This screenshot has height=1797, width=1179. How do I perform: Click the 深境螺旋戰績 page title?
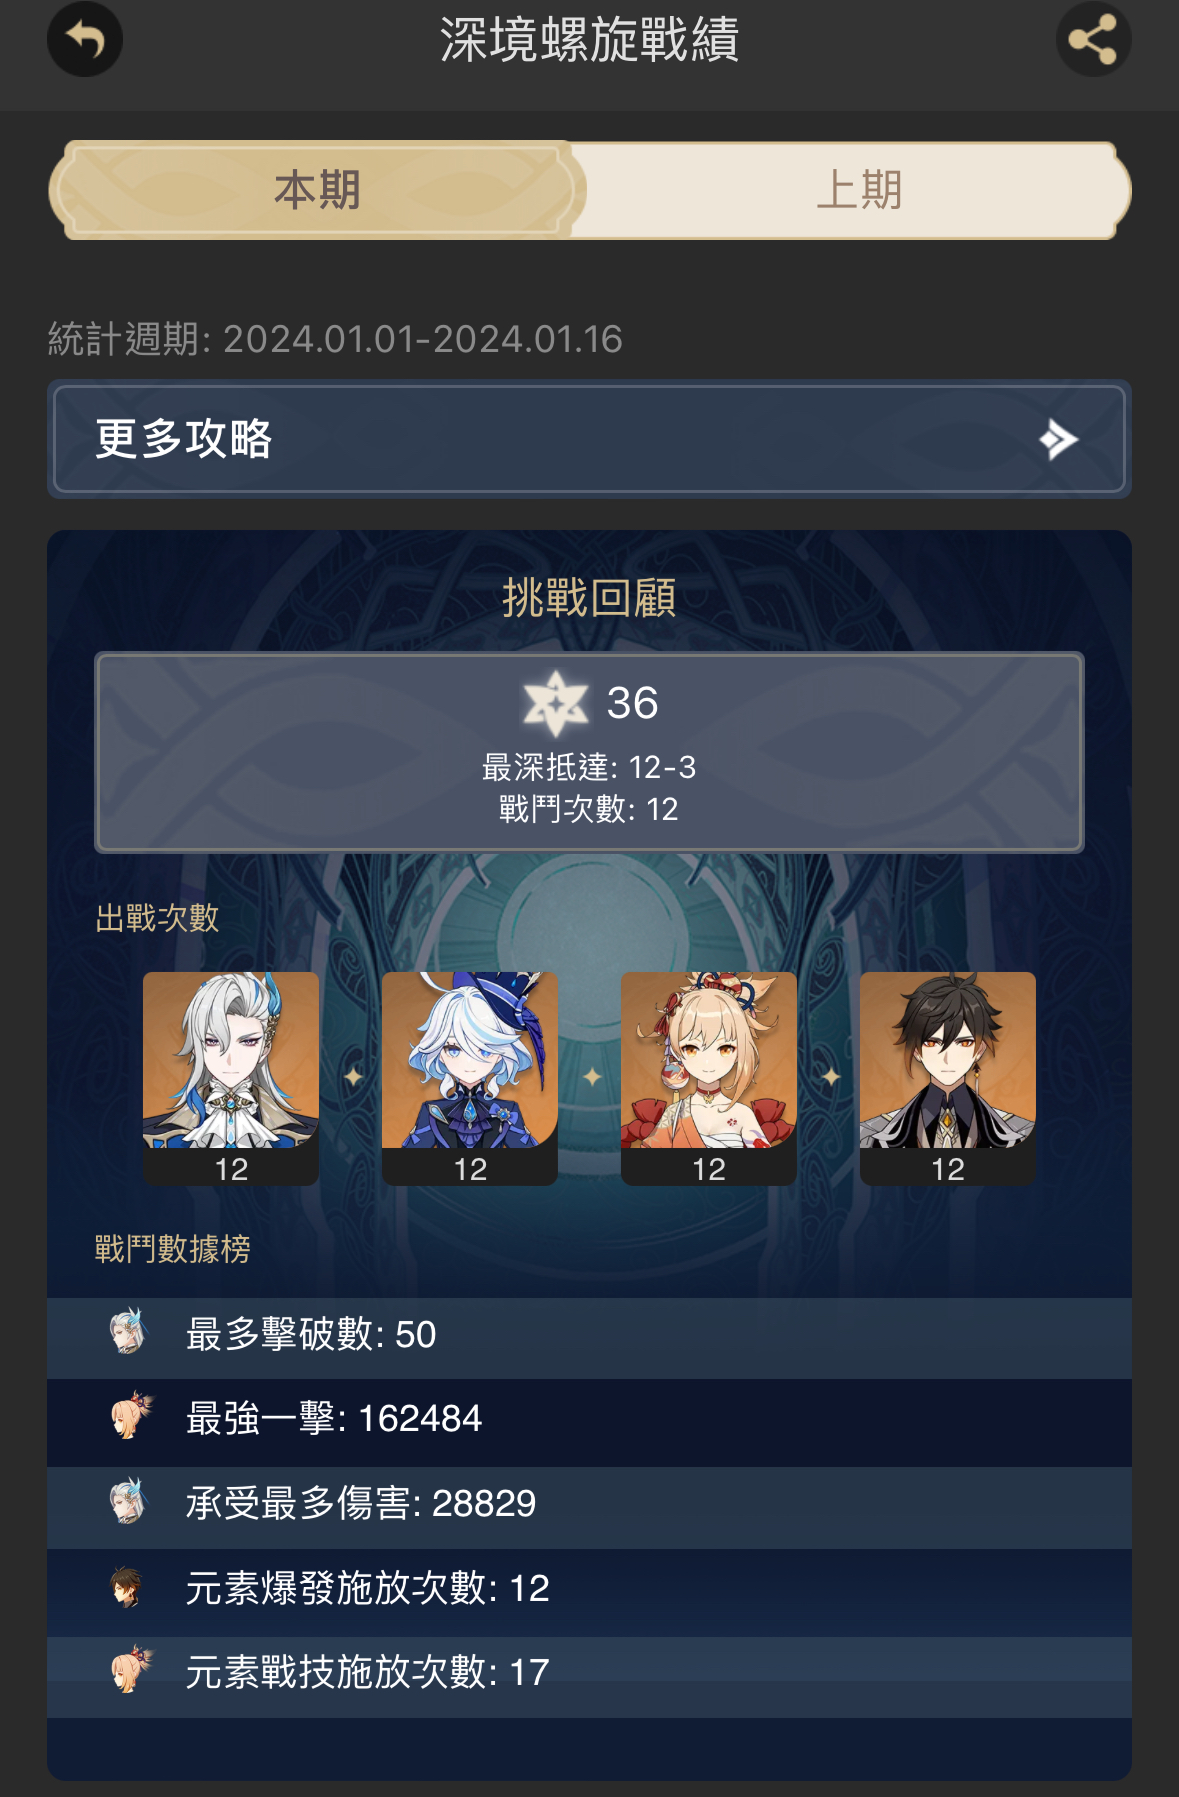589,40
